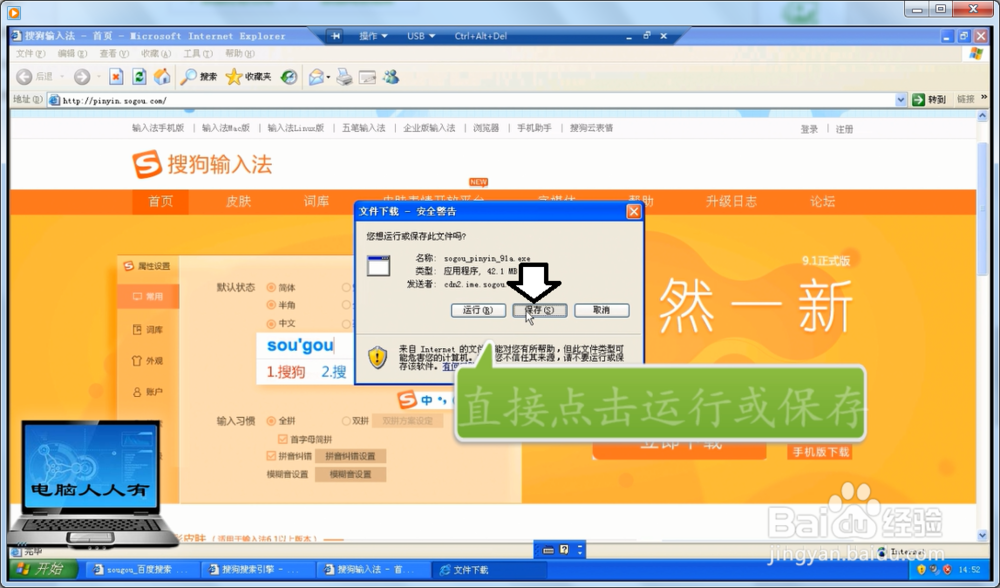Click the language bar help icon

(564, 549)
